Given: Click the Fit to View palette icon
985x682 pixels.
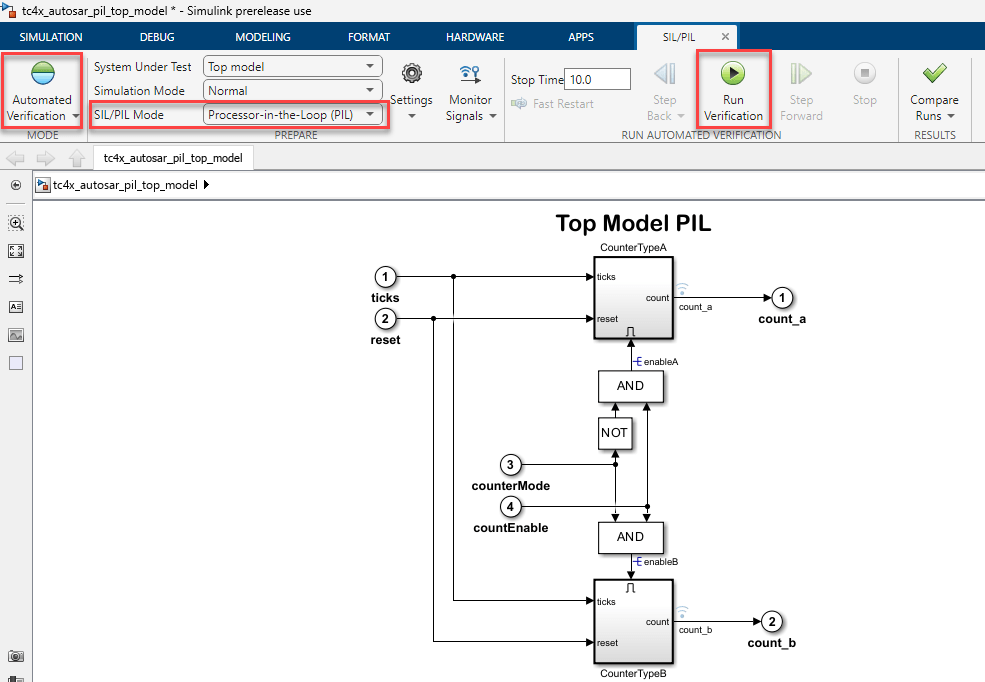Looking at the screenshot, I should (16, 251).
